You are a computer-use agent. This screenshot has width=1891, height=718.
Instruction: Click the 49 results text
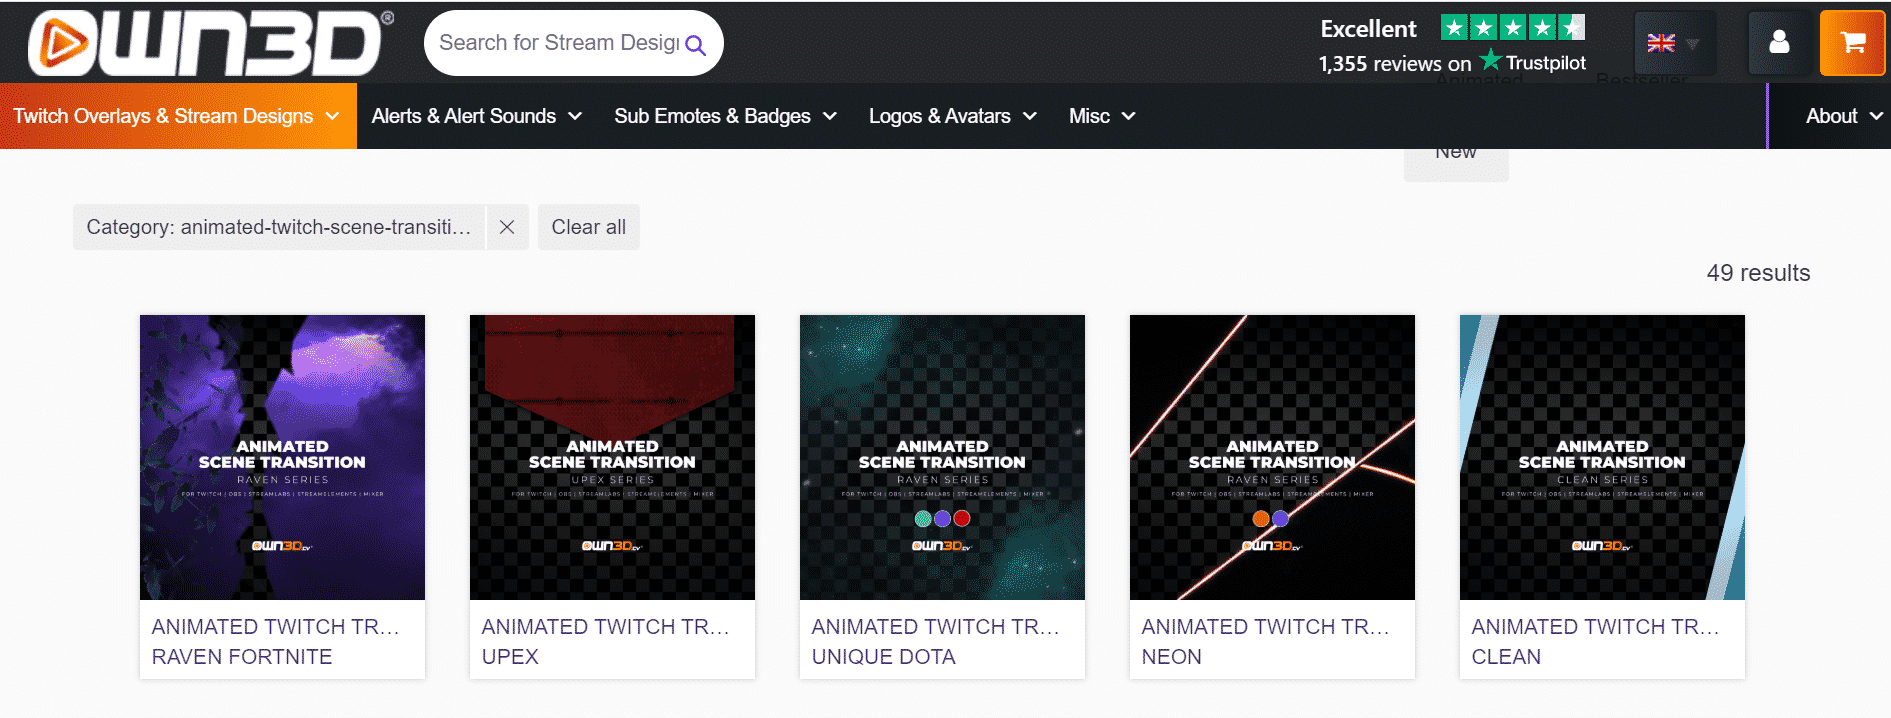(1758, 273)
